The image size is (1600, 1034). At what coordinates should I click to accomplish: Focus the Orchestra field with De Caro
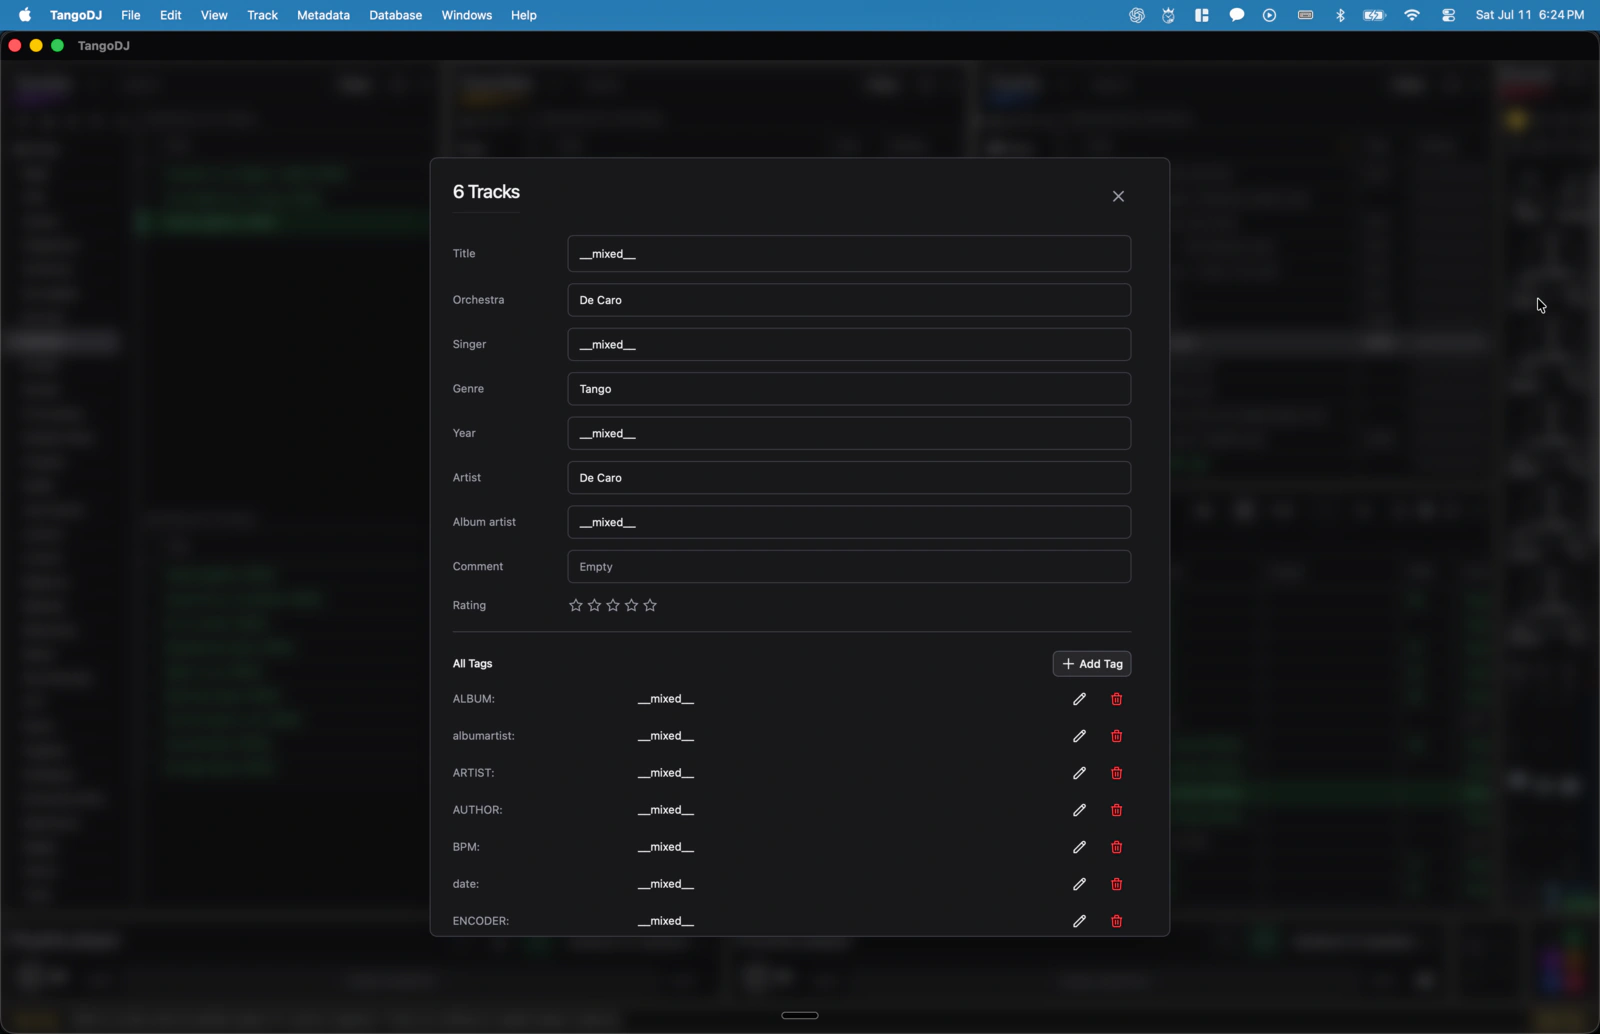[x=849, y=300]
